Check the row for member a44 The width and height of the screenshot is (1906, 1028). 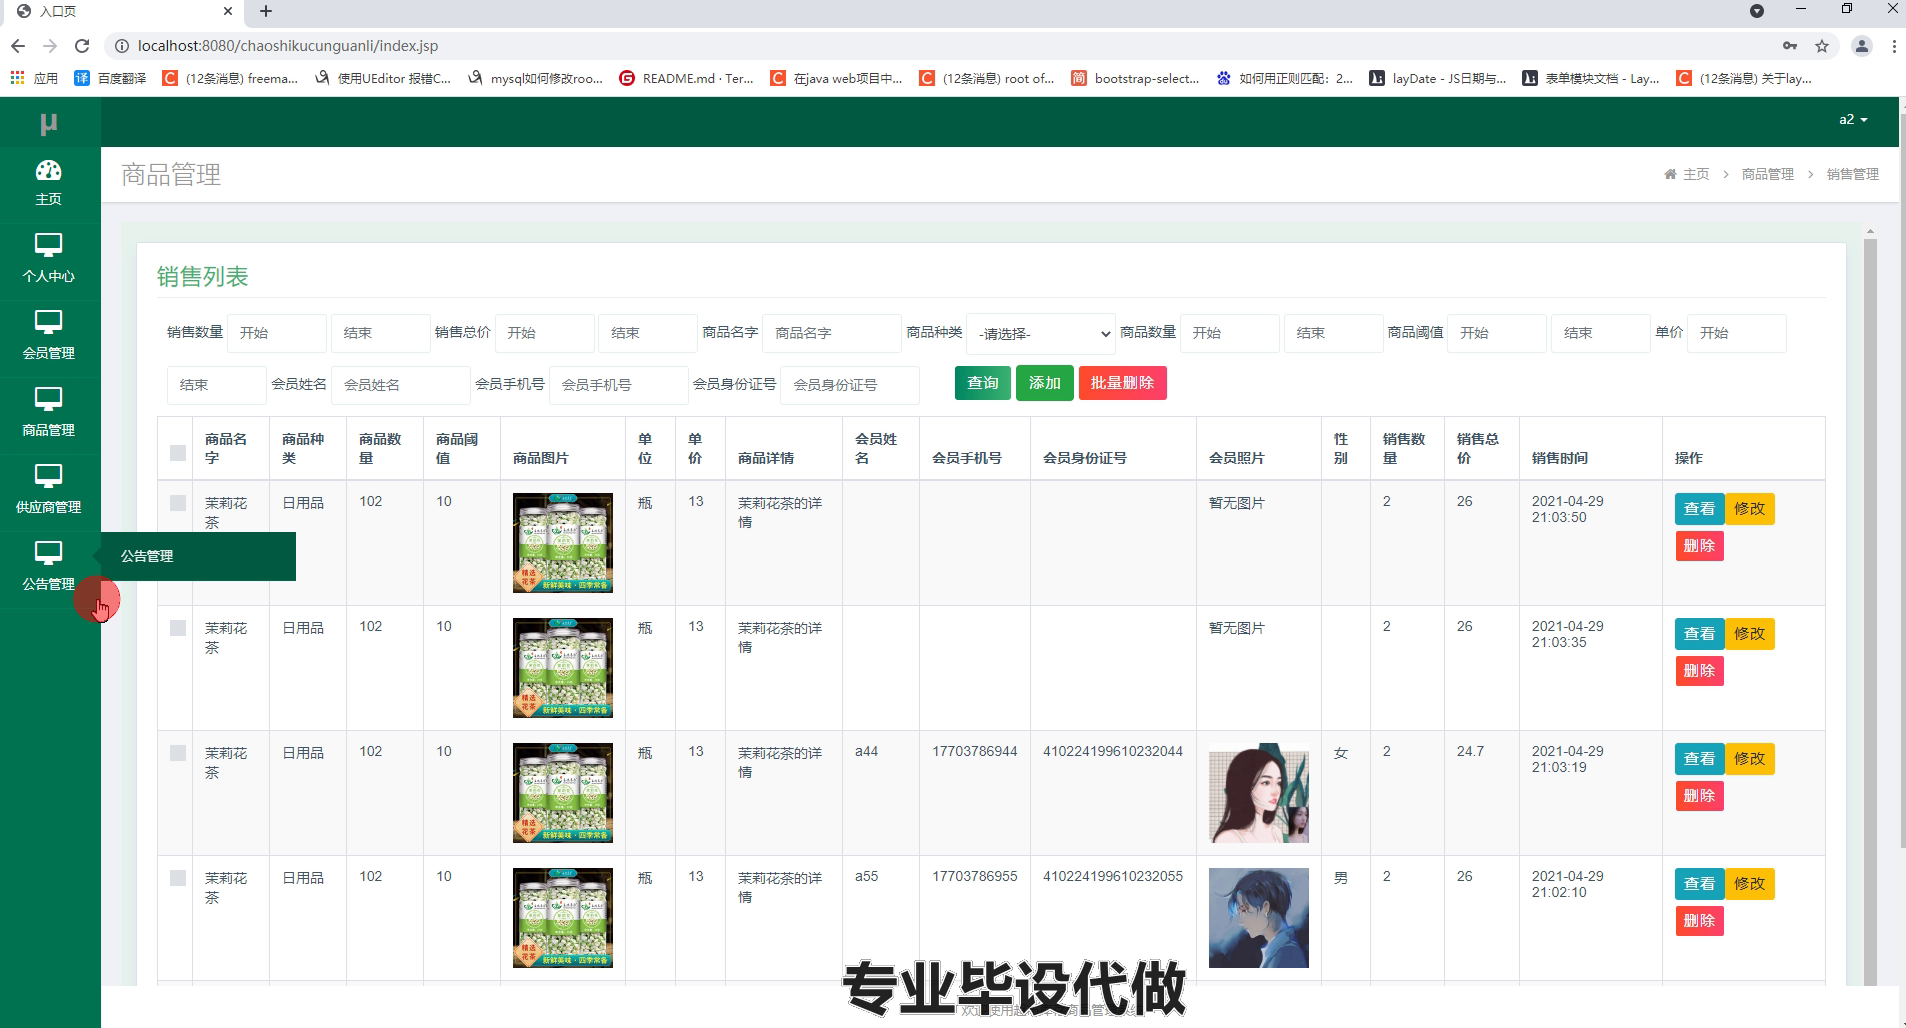tap(178, 753)
